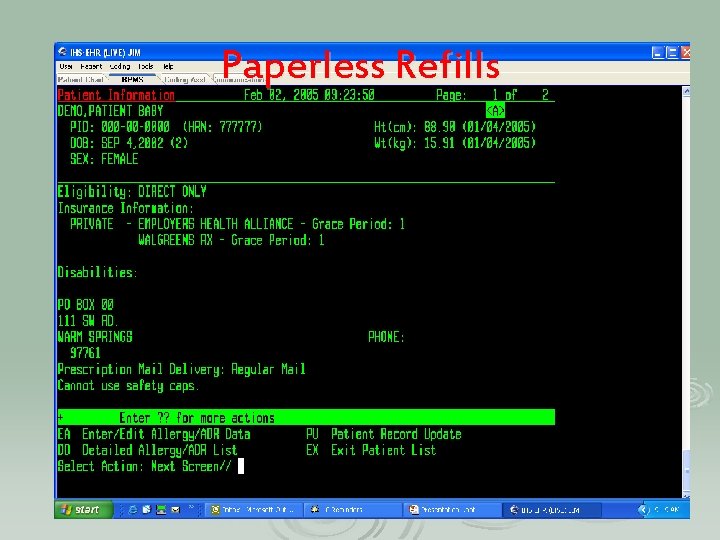Click the Windows Start button
The width and height of the screenshot is (720, 540).
83,510
